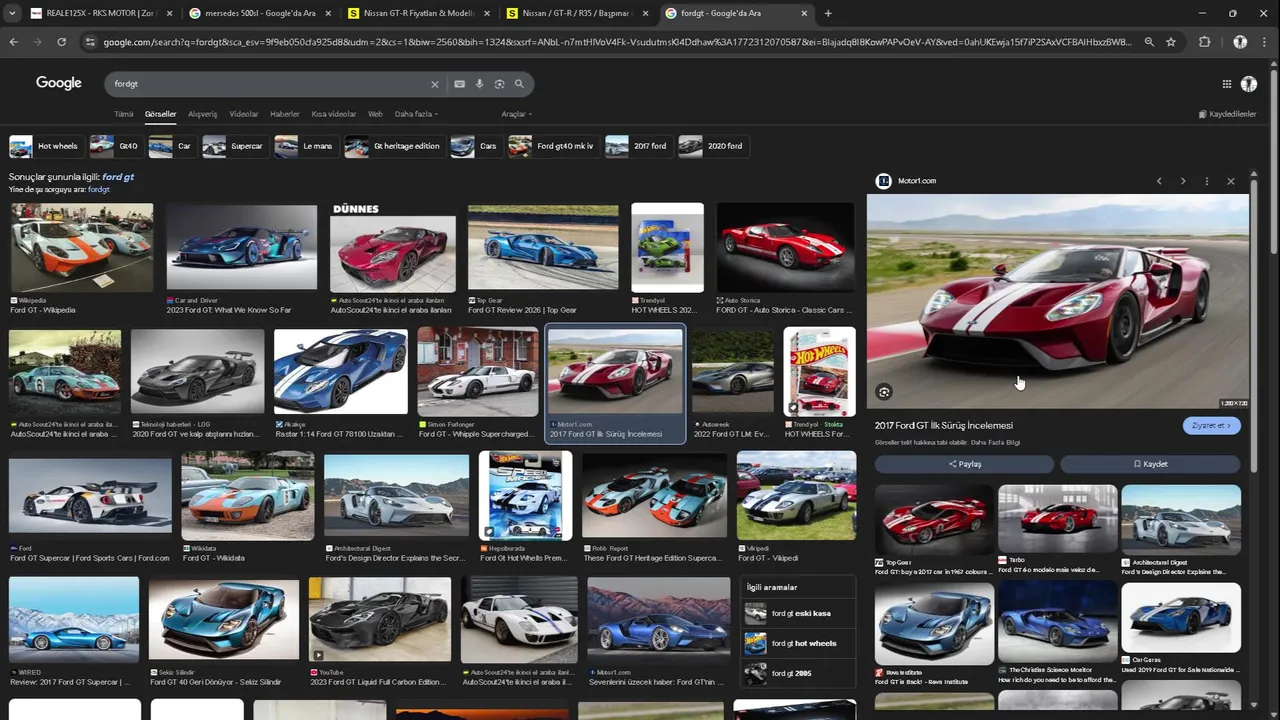Filter by the 'Supercar' chip

pos(234,146)
